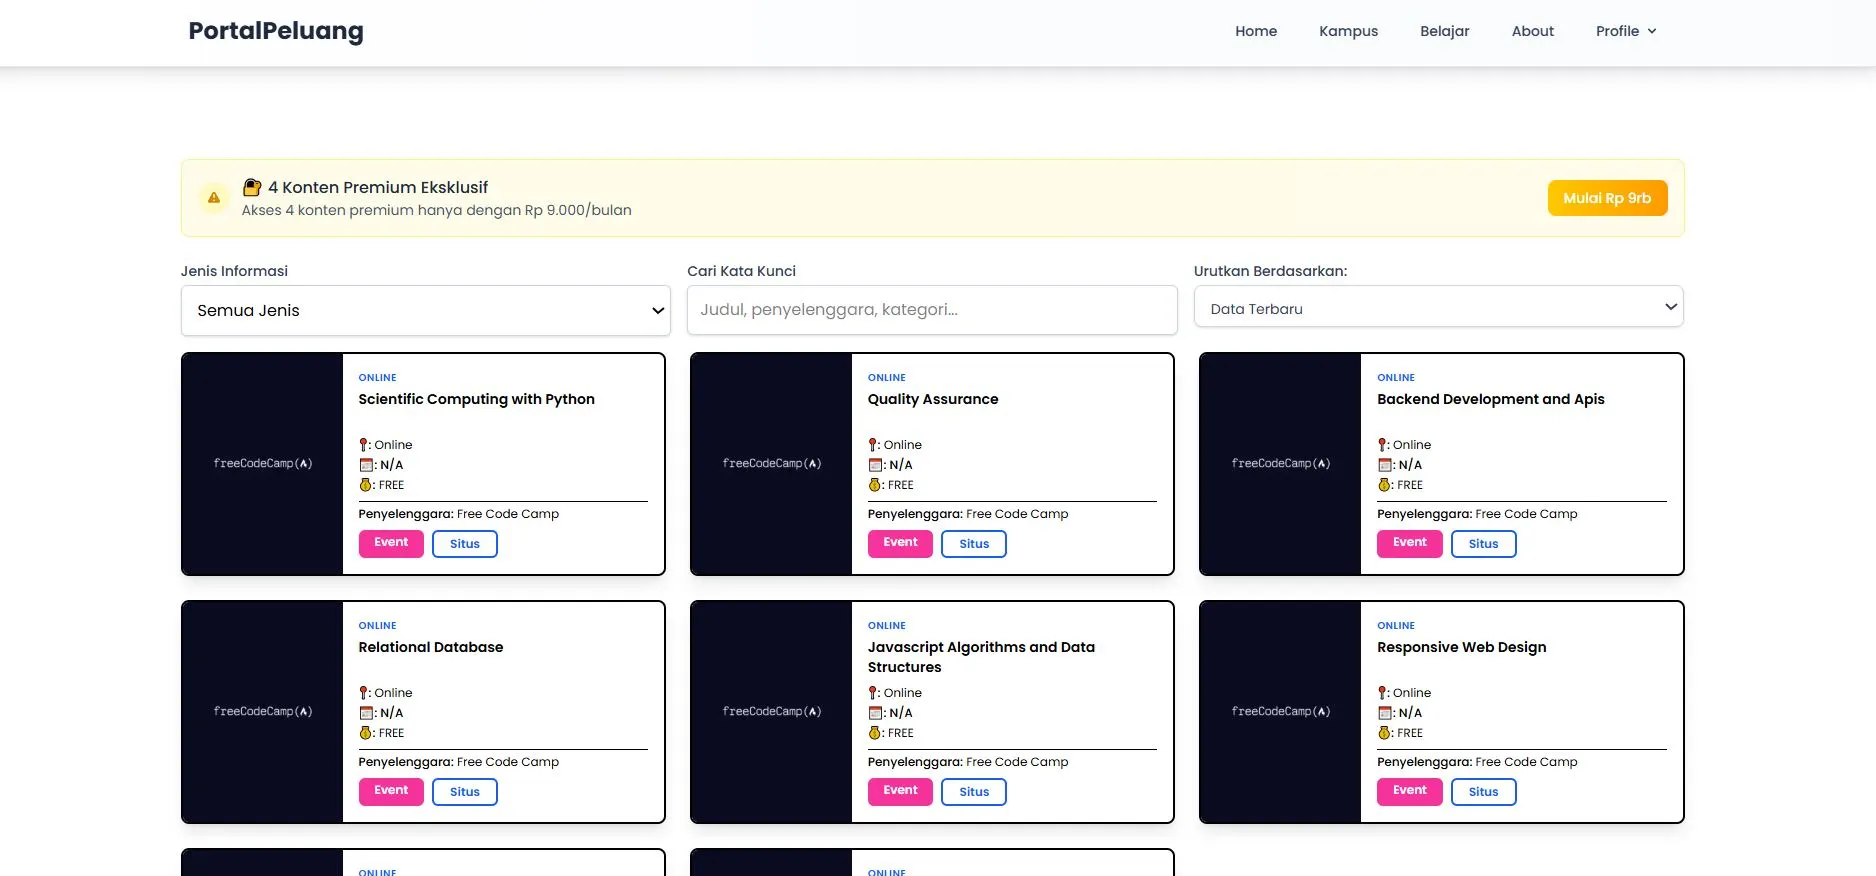Image resolution: width=1876 pixels, height=876 pixels.
Task: Click the warning triangle icon in premium banner
Action: point(213,198)
